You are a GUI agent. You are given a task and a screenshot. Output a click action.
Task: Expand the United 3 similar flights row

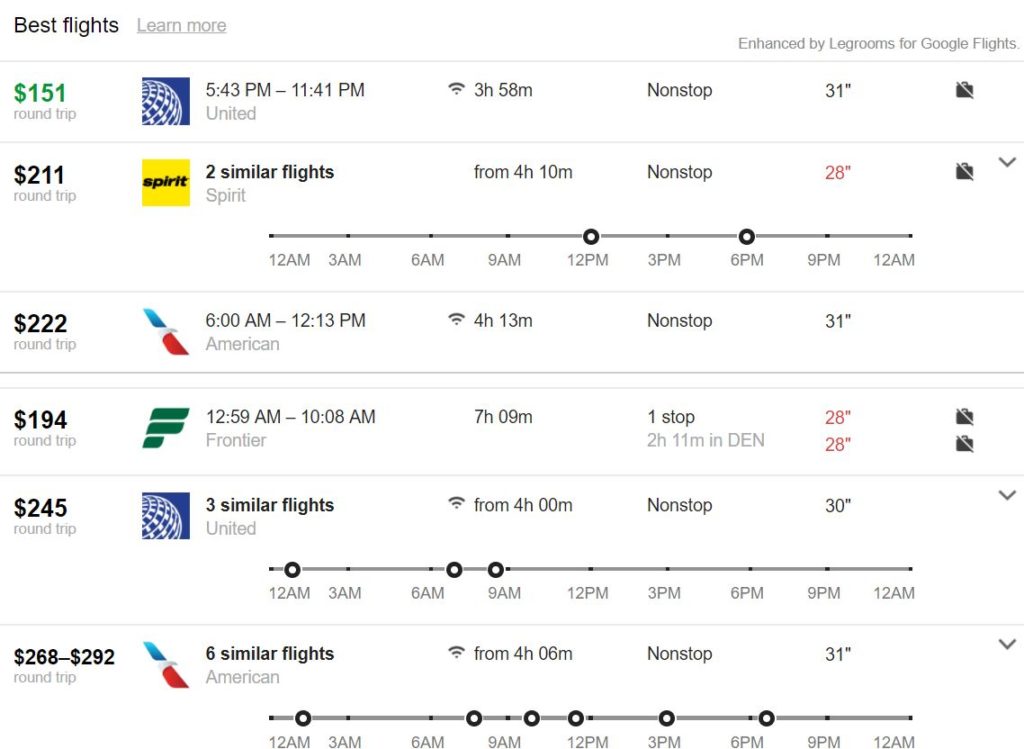click(1007, 495)
